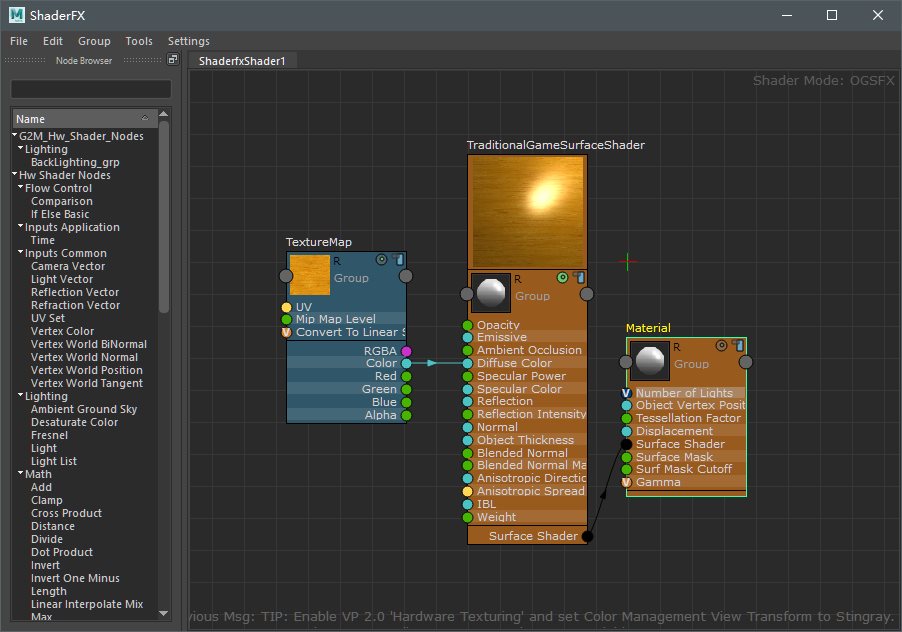Select the Dot Product node in the browser list
The height and width of the screenshot is (632, 902).
(x=62, y=552)
